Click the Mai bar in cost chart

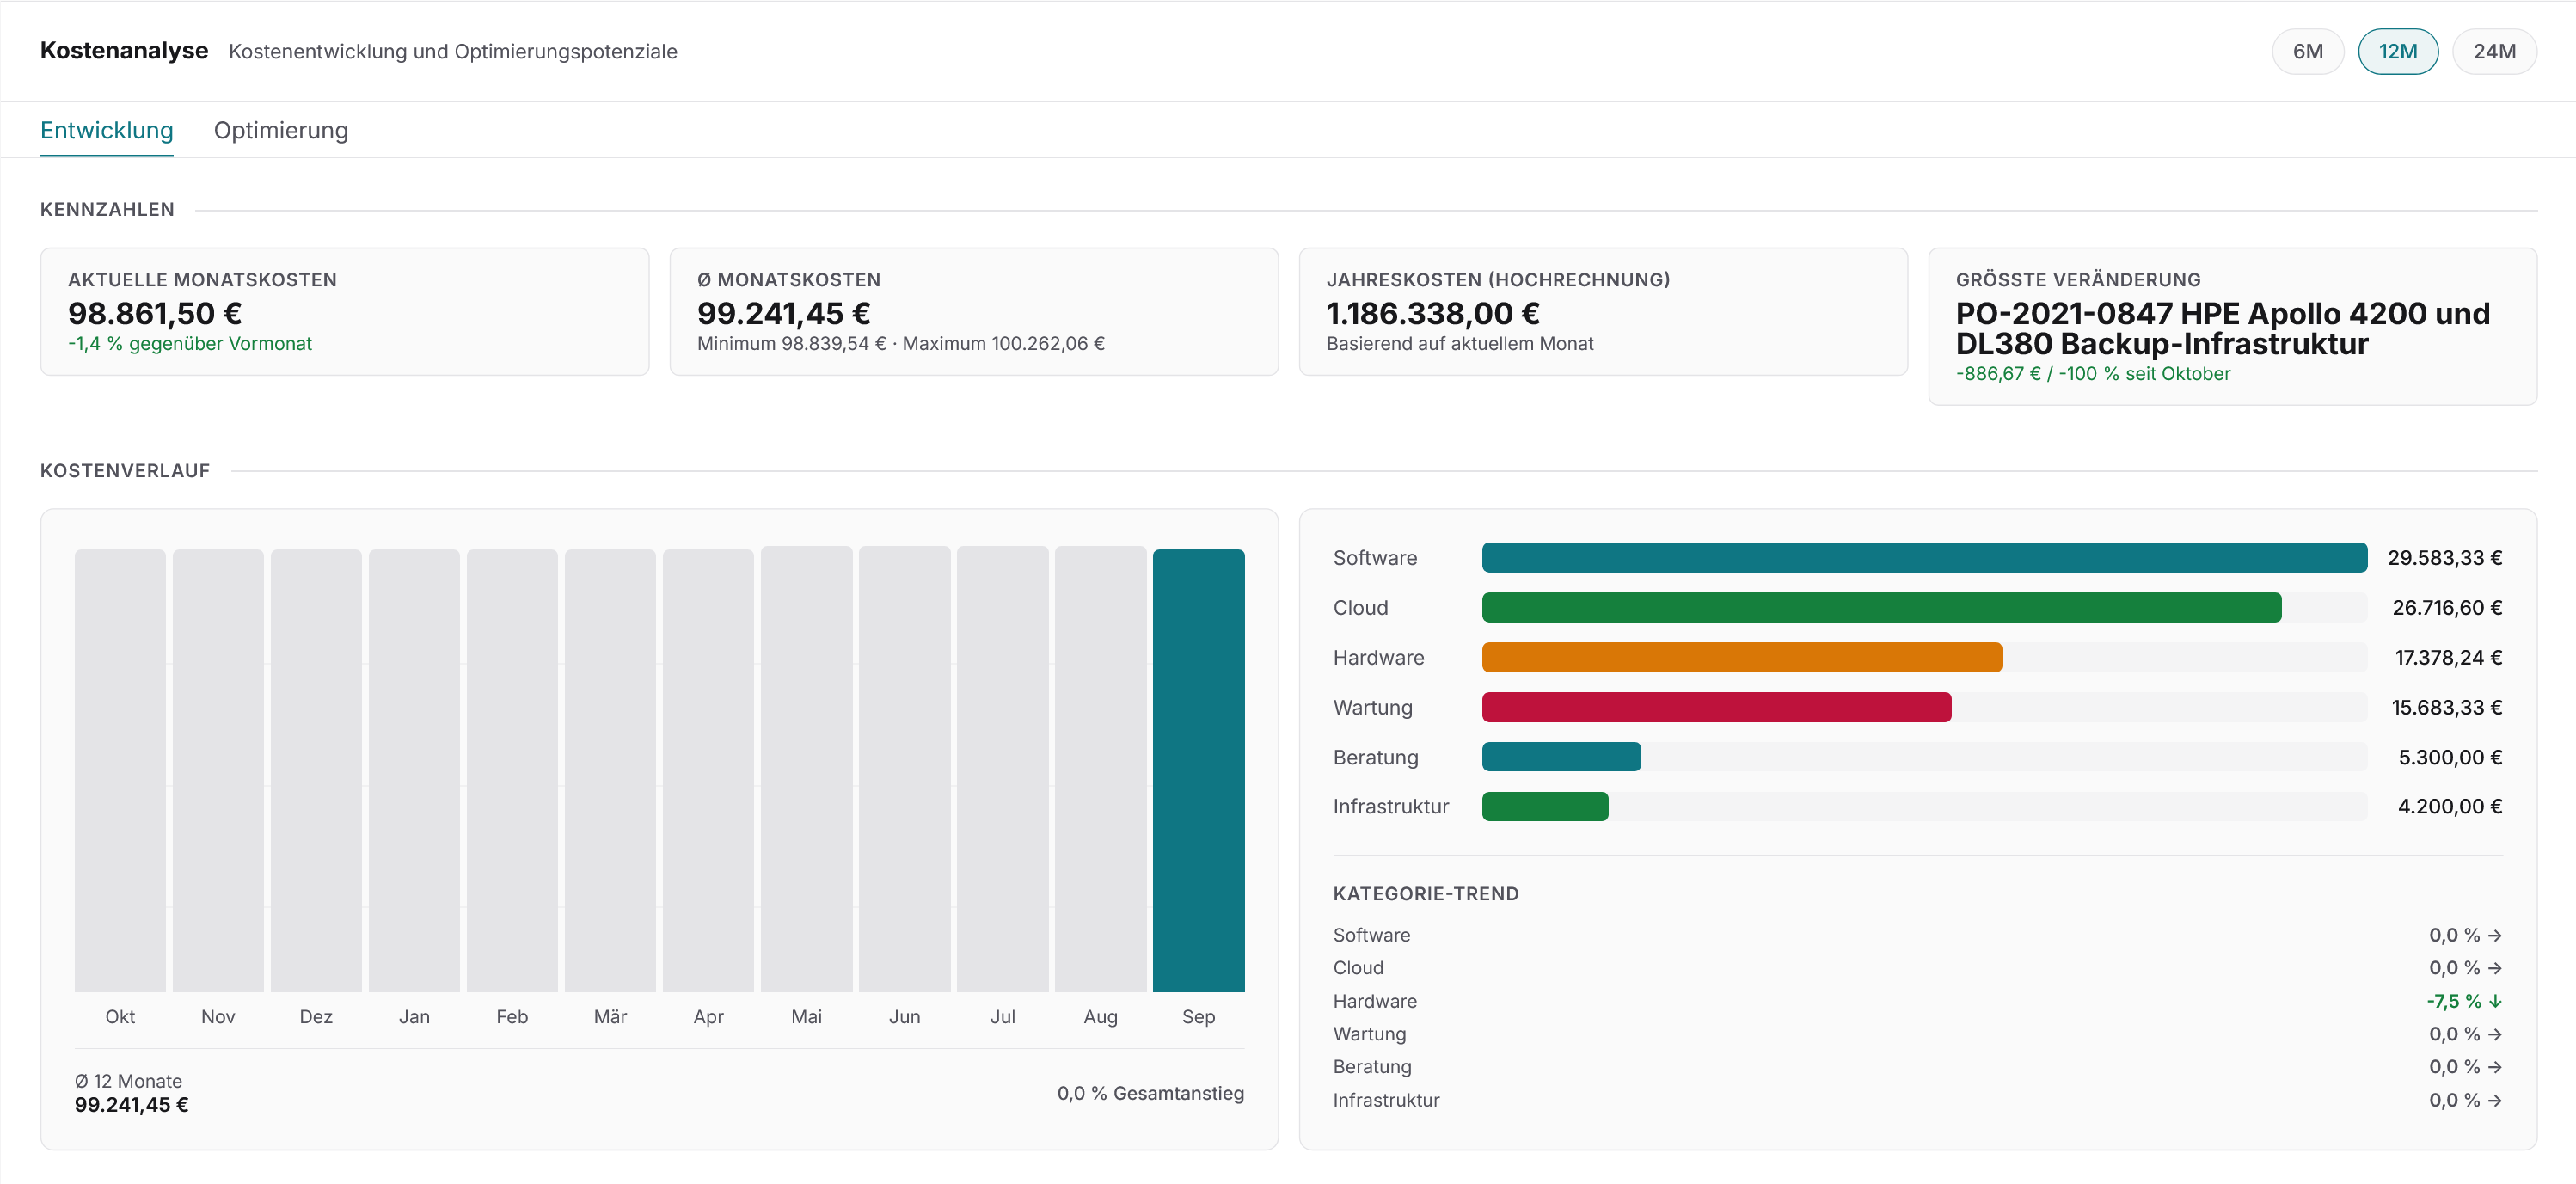pos(806,769)
